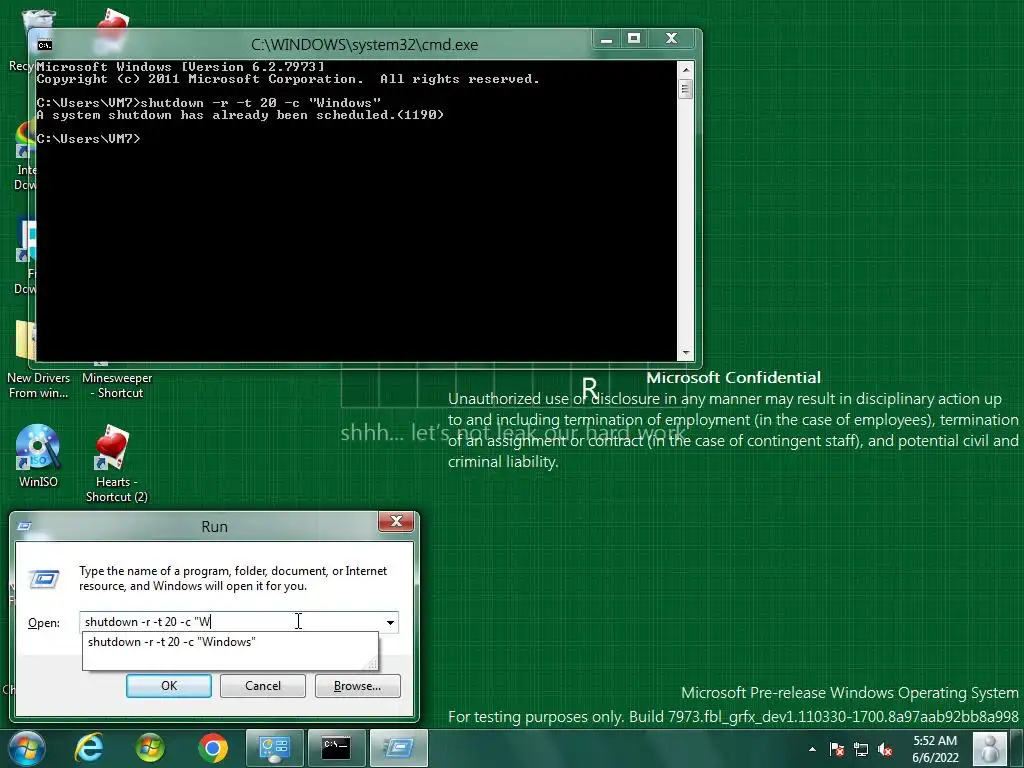Open the Windows flag taskbar icon
Image resolution: width=1024 pixels, height=768 pixels.
[x=150, y=748]
